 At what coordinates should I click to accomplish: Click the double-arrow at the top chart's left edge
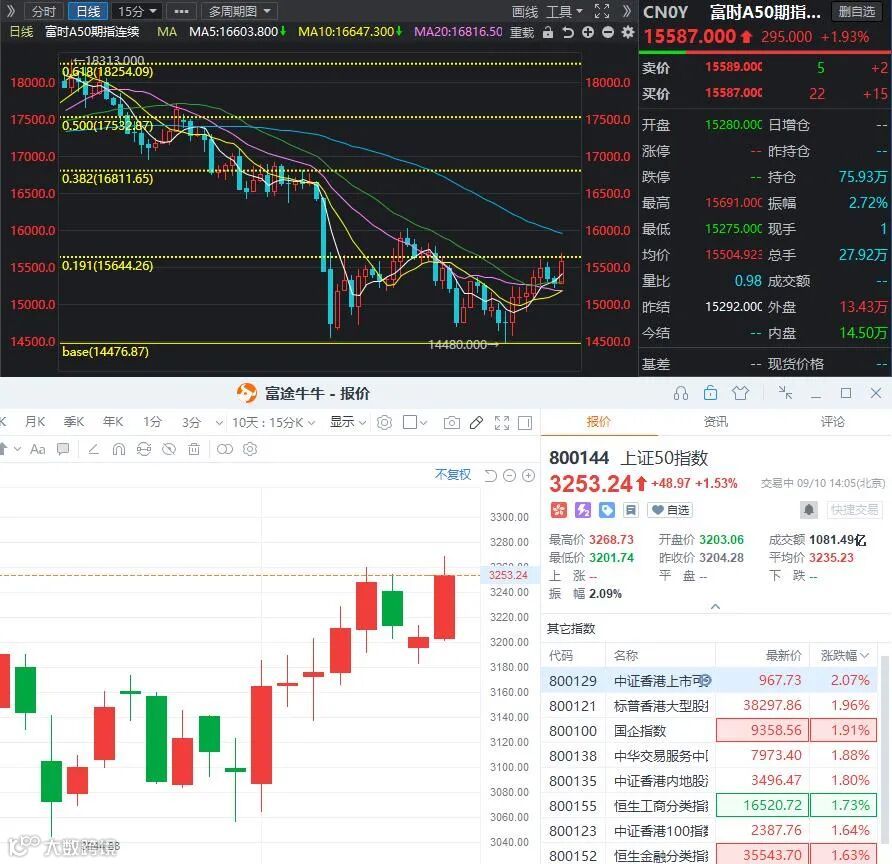click(x=10, y=11)
